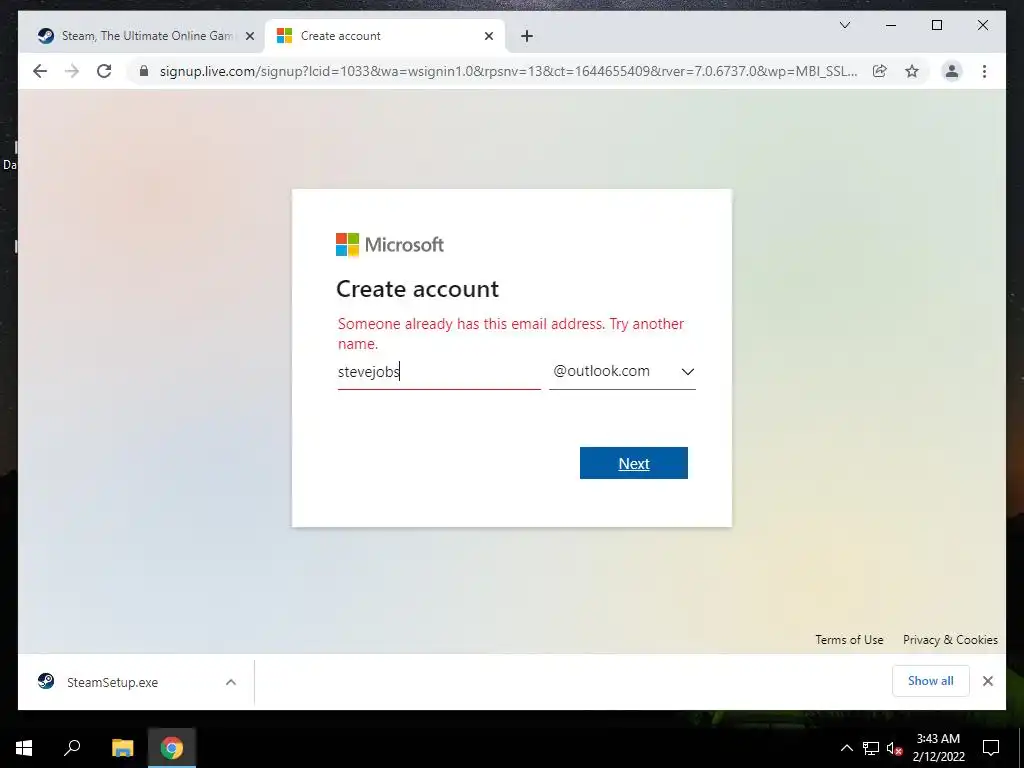
Task: Close the downloads bar
Action: [x=987, y=681]
